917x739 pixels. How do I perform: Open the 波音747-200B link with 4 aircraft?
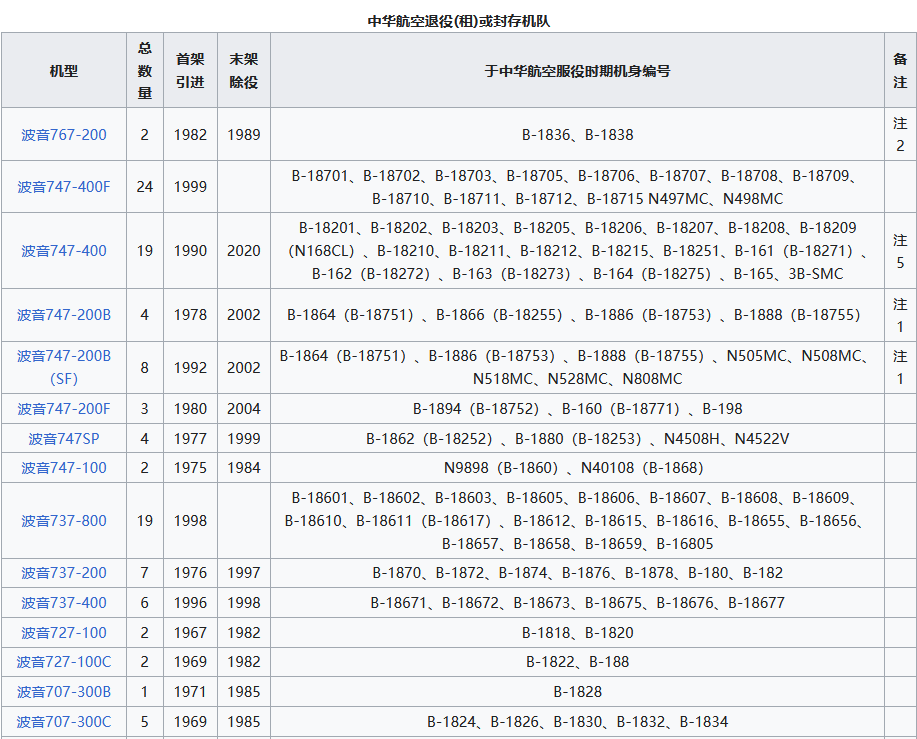tap(64, 315)
